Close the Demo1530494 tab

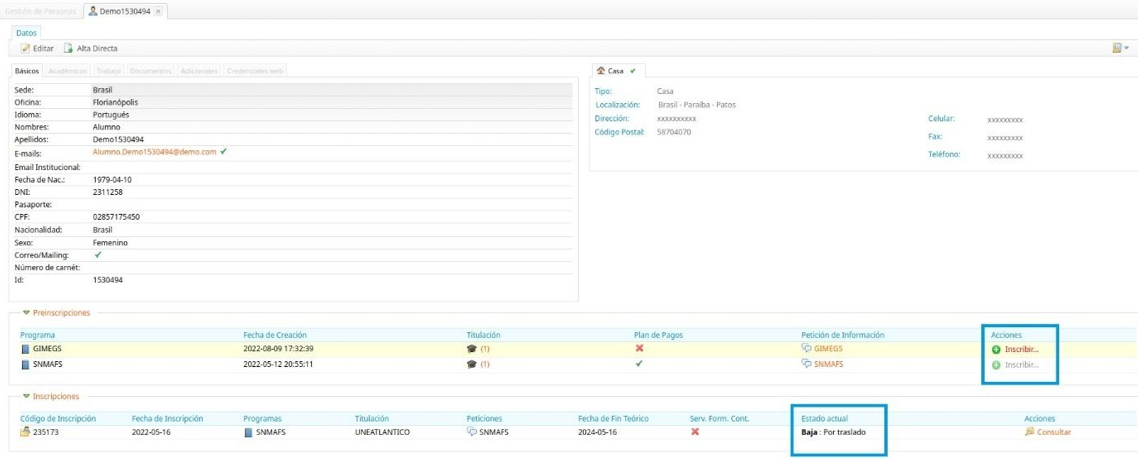pyautogui.click(x=158, y=11)
